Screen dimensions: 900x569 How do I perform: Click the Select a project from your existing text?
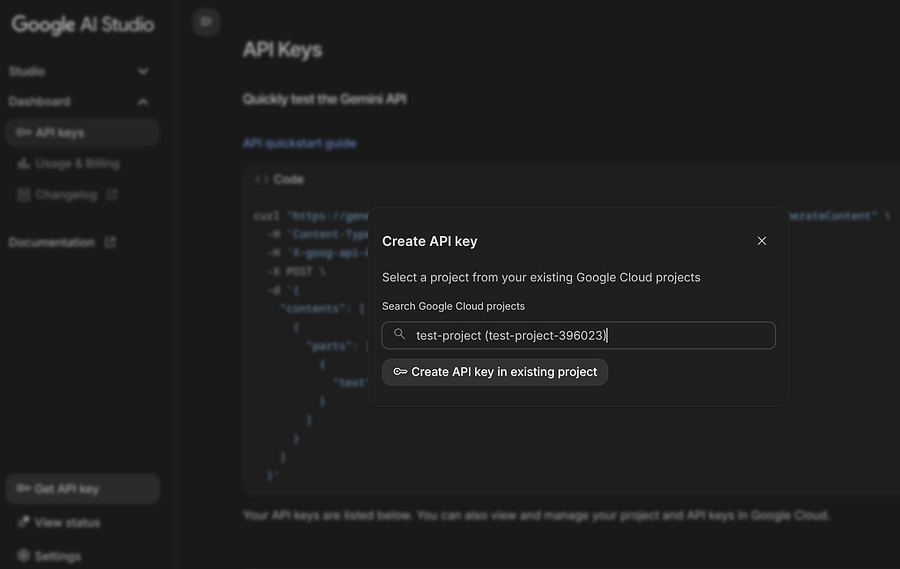541,277
